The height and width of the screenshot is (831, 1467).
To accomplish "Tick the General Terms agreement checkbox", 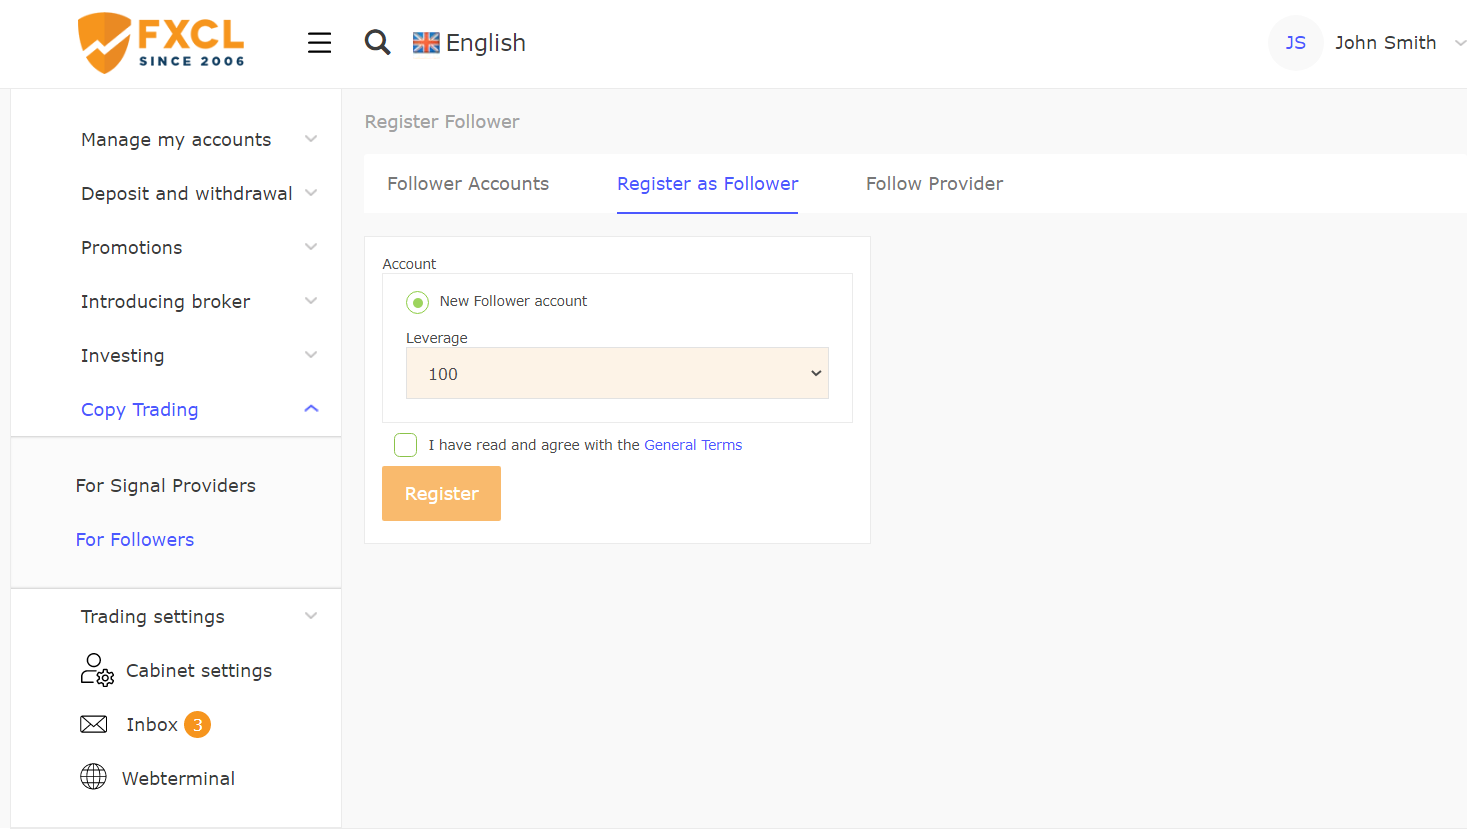I will [x=405, y=445].
